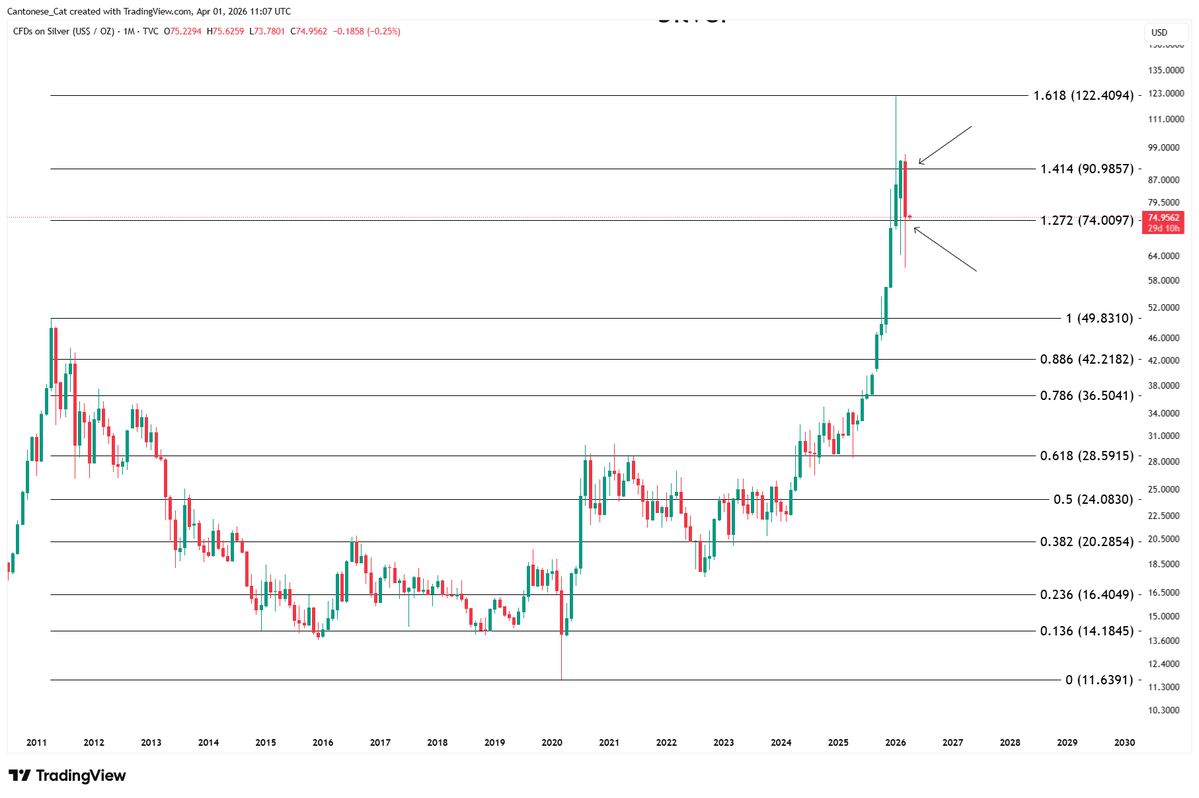Click 111.0000 on the price scale
Image resolution: width=1199 pixels, height=798 pixels.
coord(1166,119)
